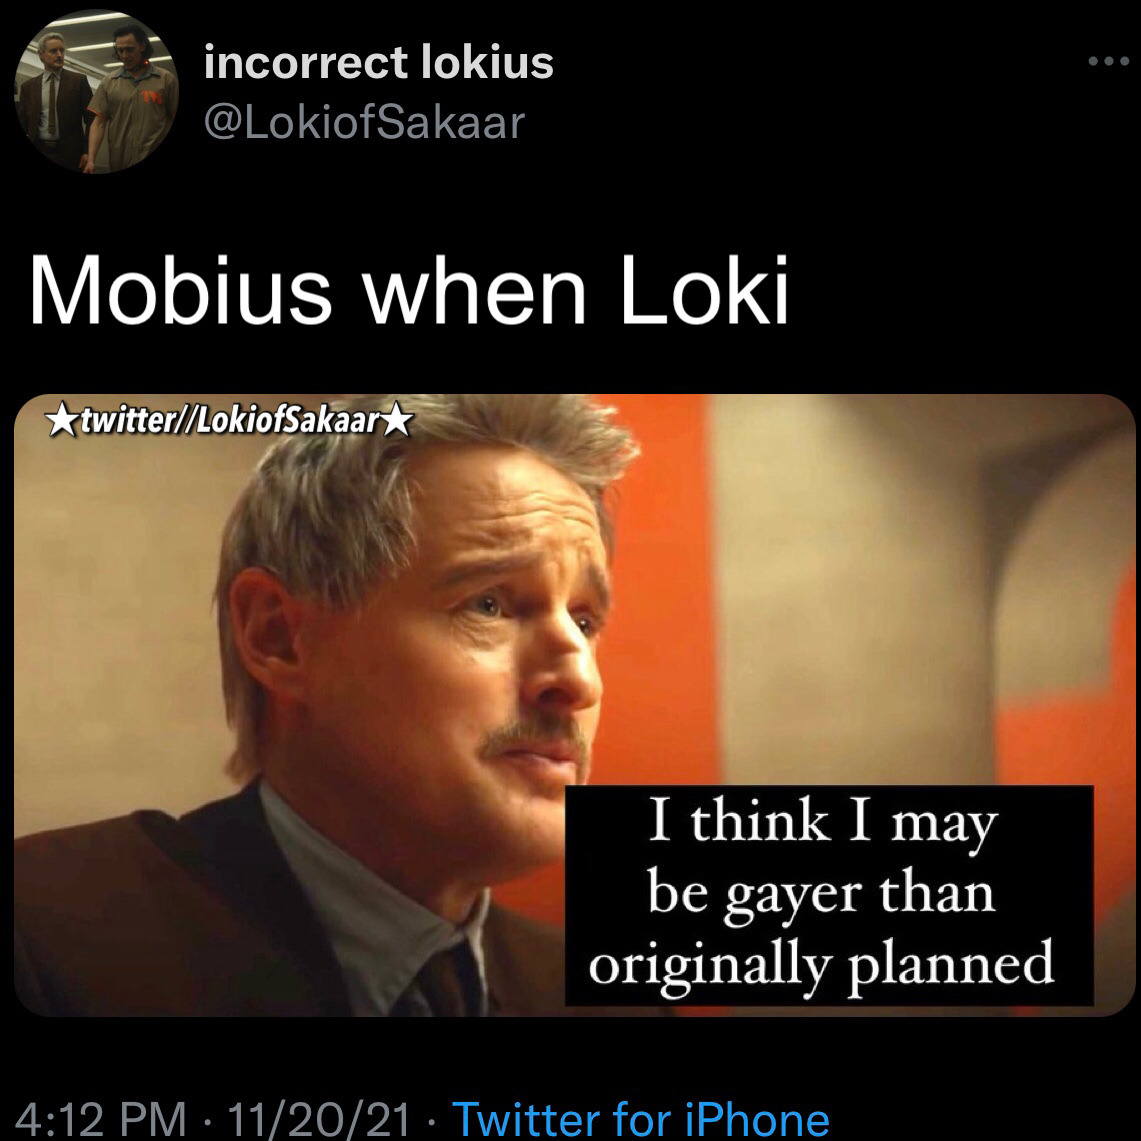Open the "incorrect lokius" display name
The image size is (1141, 1141).
(378, 62)
